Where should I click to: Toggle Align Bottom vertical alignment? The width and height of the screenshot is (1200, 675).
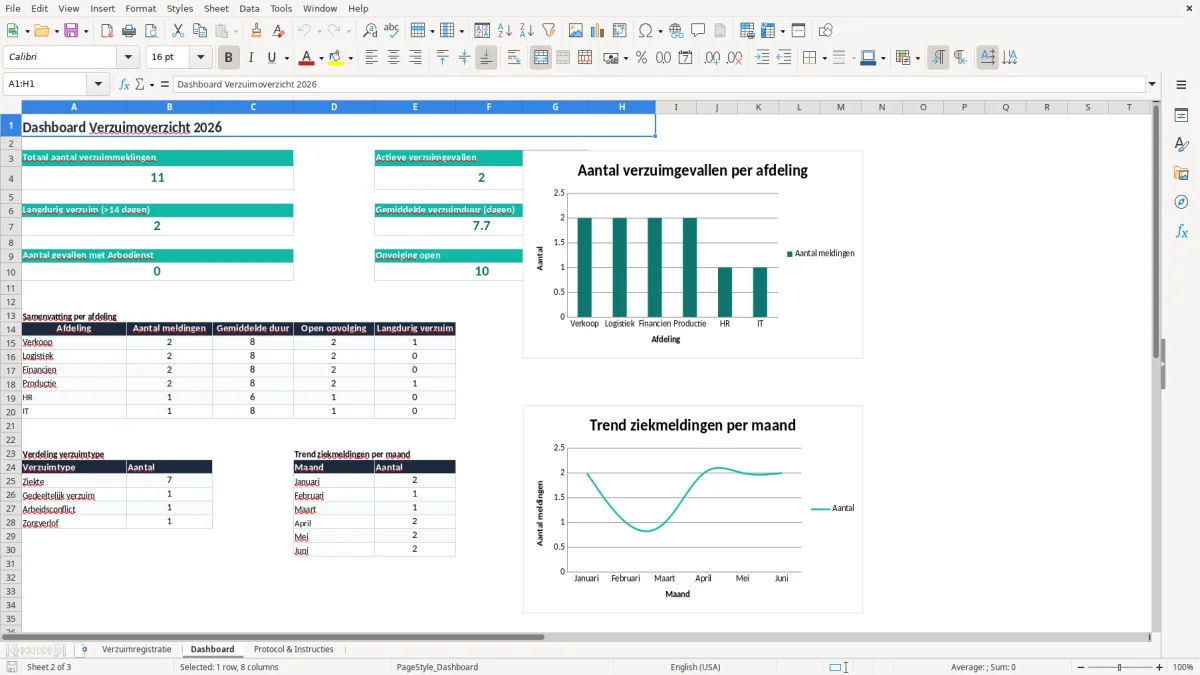point(486,58)
